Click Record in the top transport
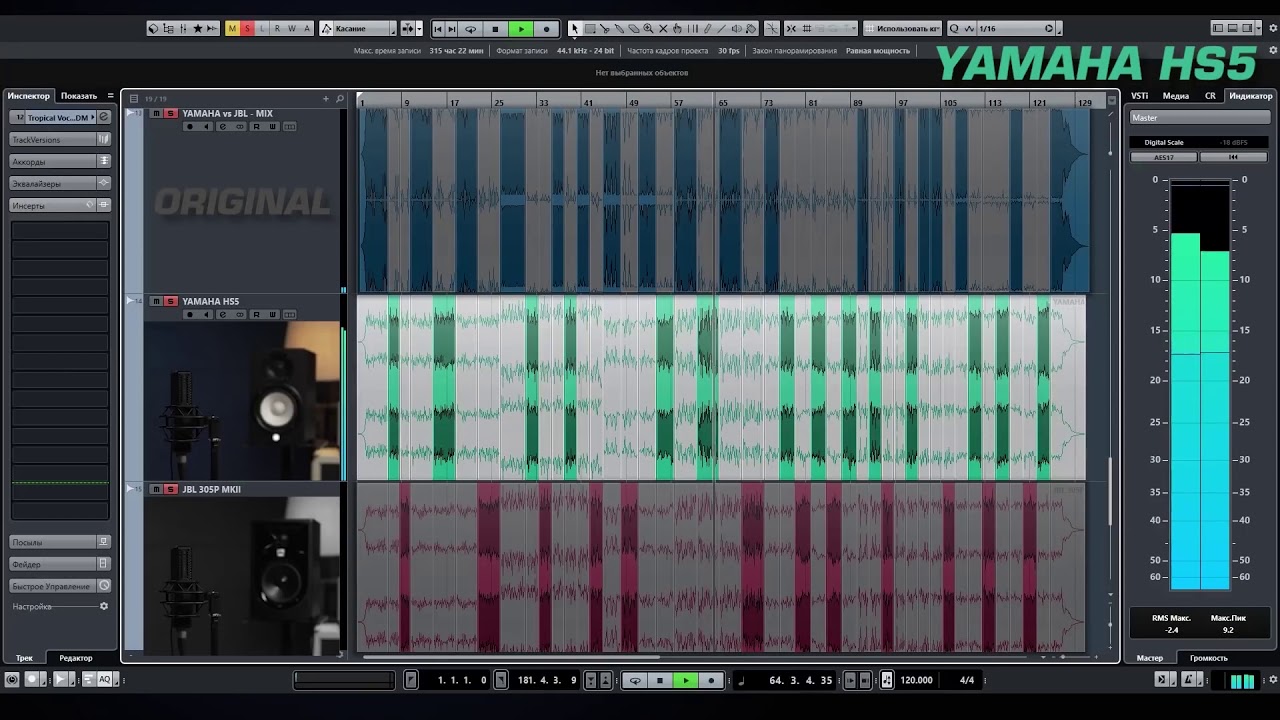This screenshot has width=1280, height=720. (x=546, y=29)
